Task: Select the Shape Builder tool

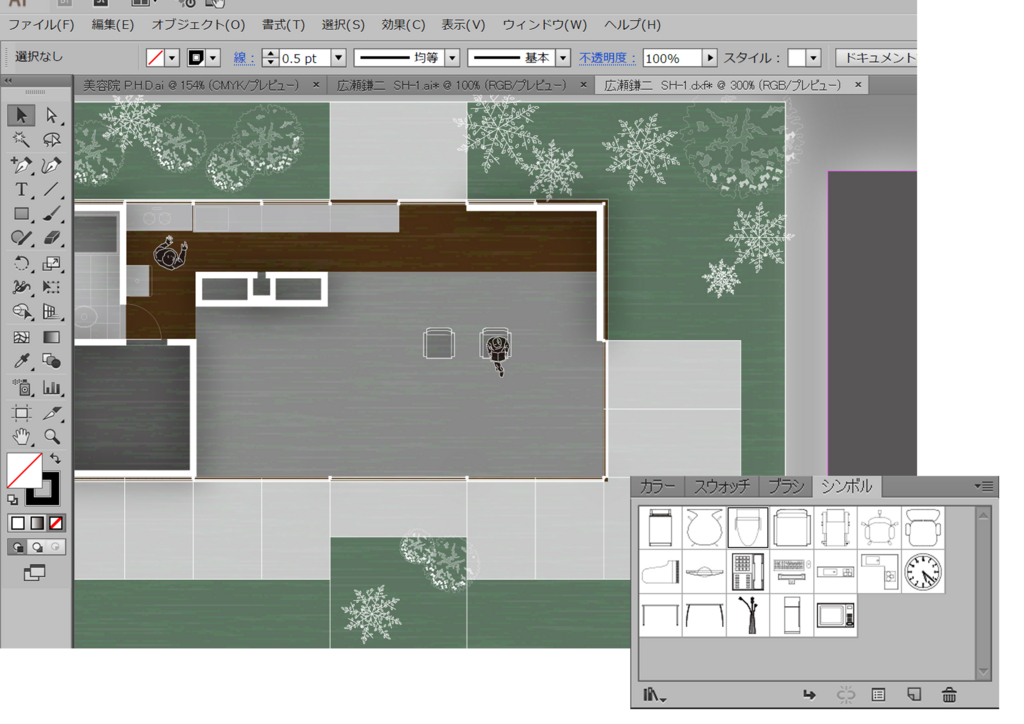Action: (x=21, y=312)
